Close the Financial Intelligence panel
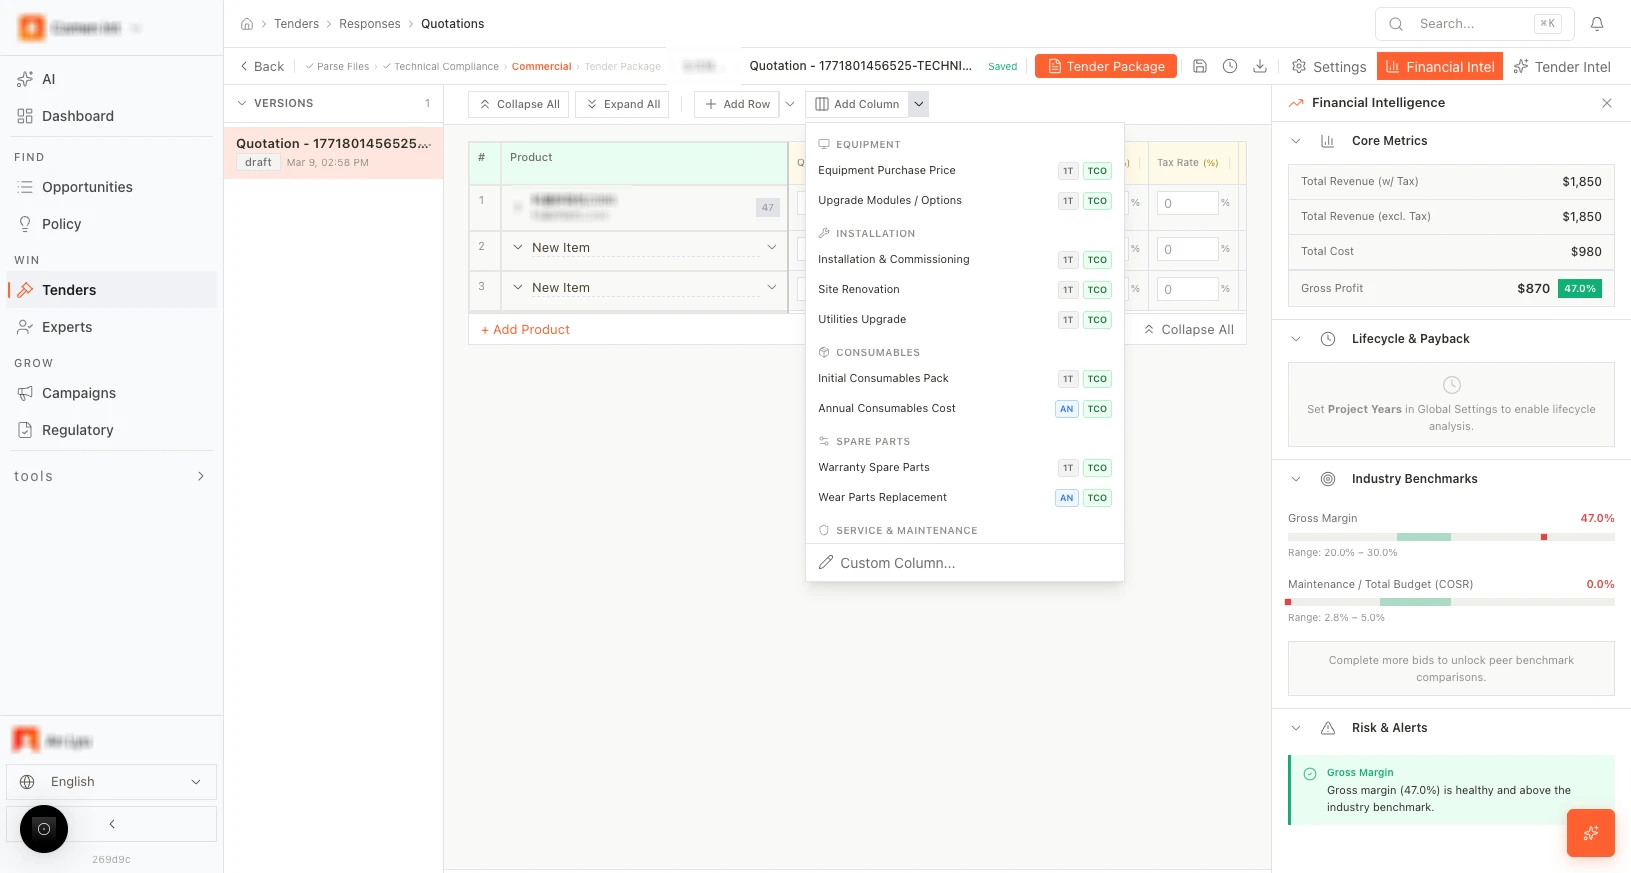 tap(1607, 103)
